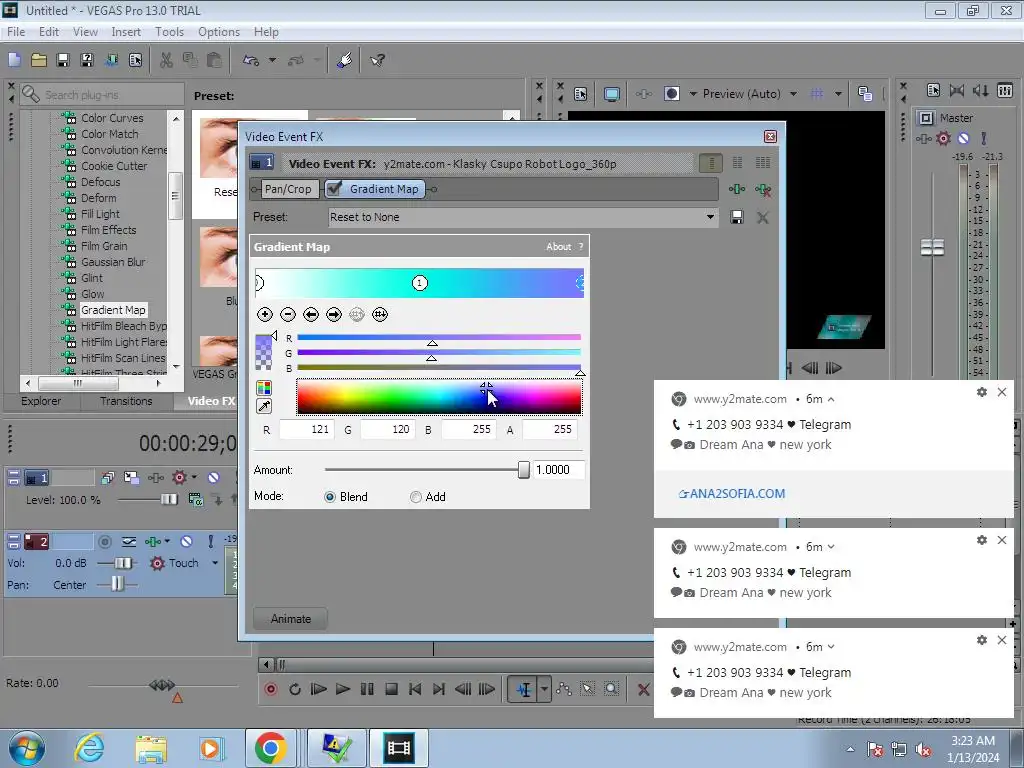
Task: Click the Animate button
Action: [x=291, y=618]
